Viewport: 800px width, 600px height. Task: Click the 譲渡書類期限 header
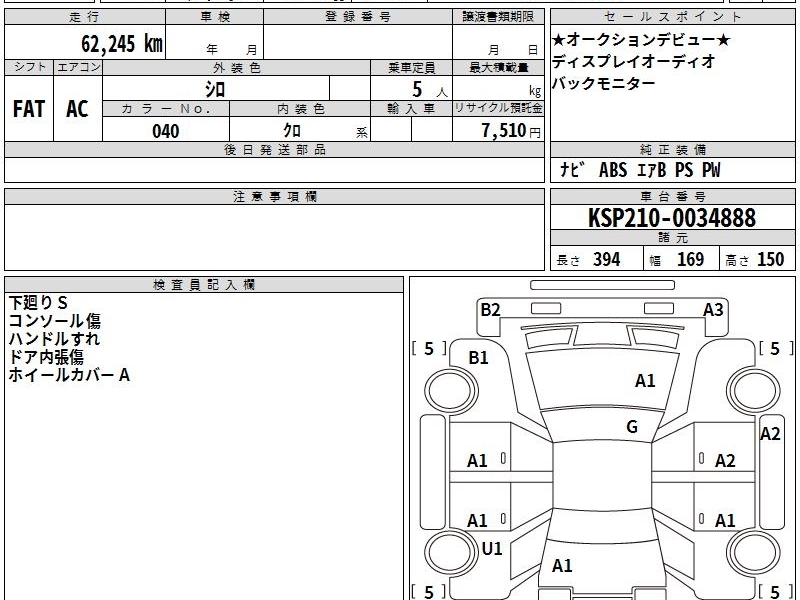tap(498, 17)
